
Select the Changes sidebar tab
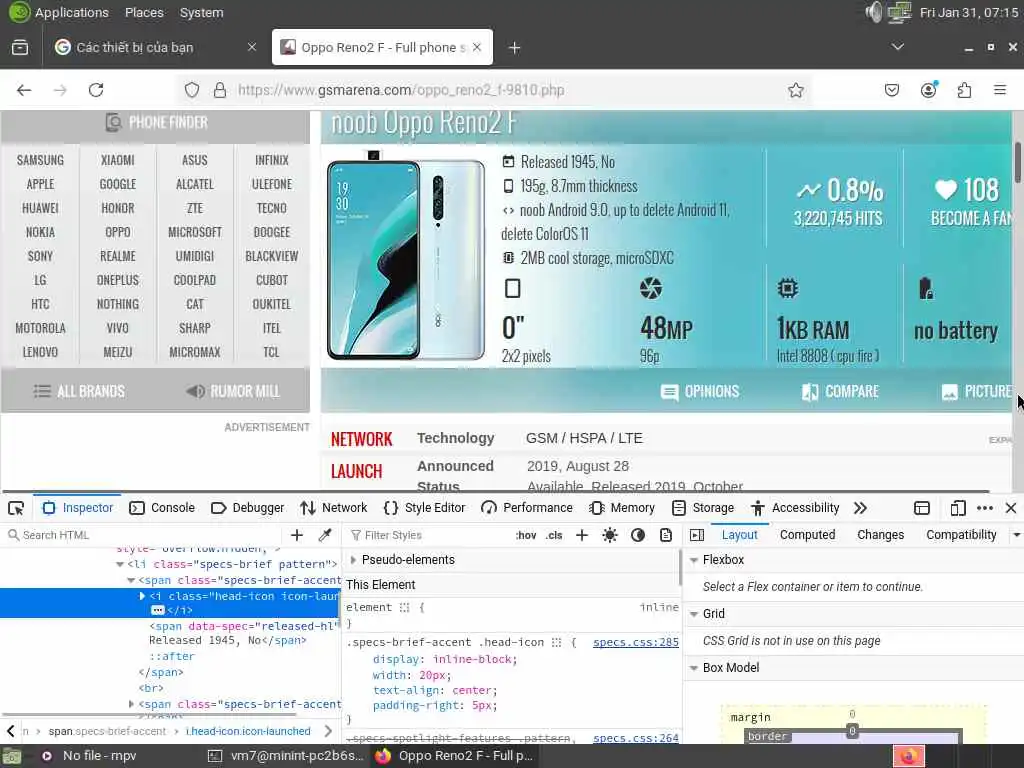pyautogui.click(x=880, y=535)
